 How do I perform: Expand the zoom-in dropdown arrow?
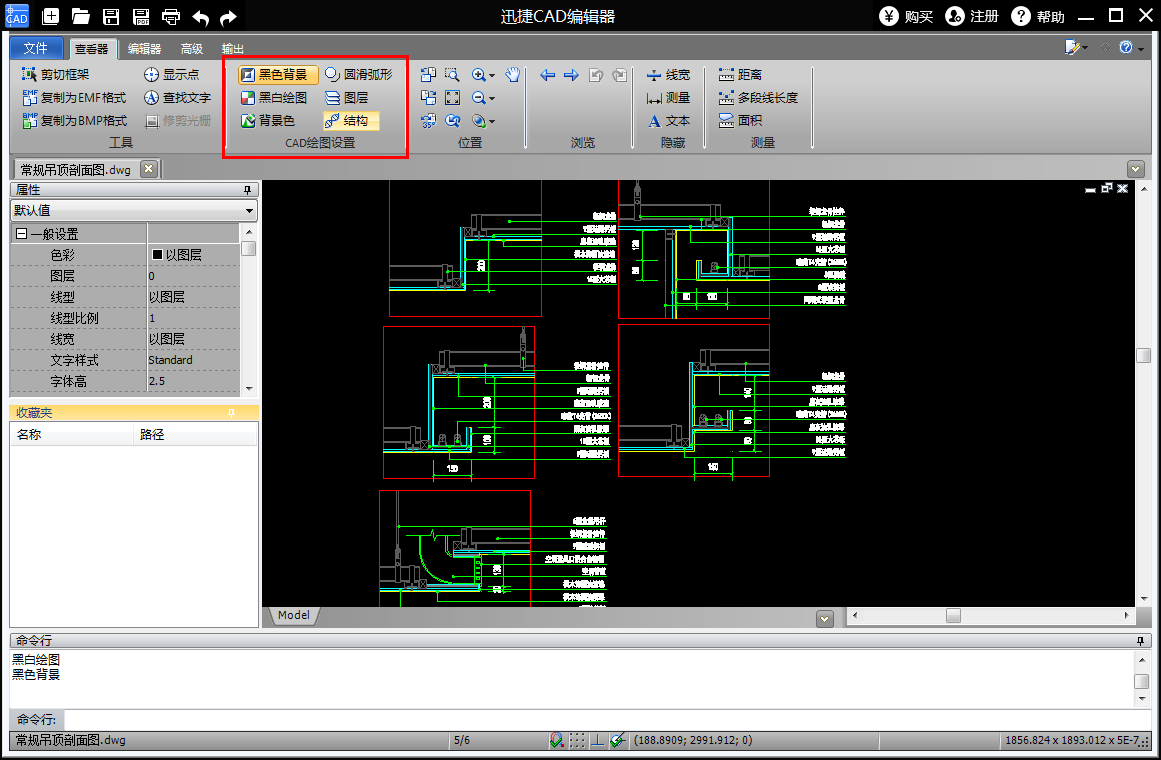[x=493, y=75]
